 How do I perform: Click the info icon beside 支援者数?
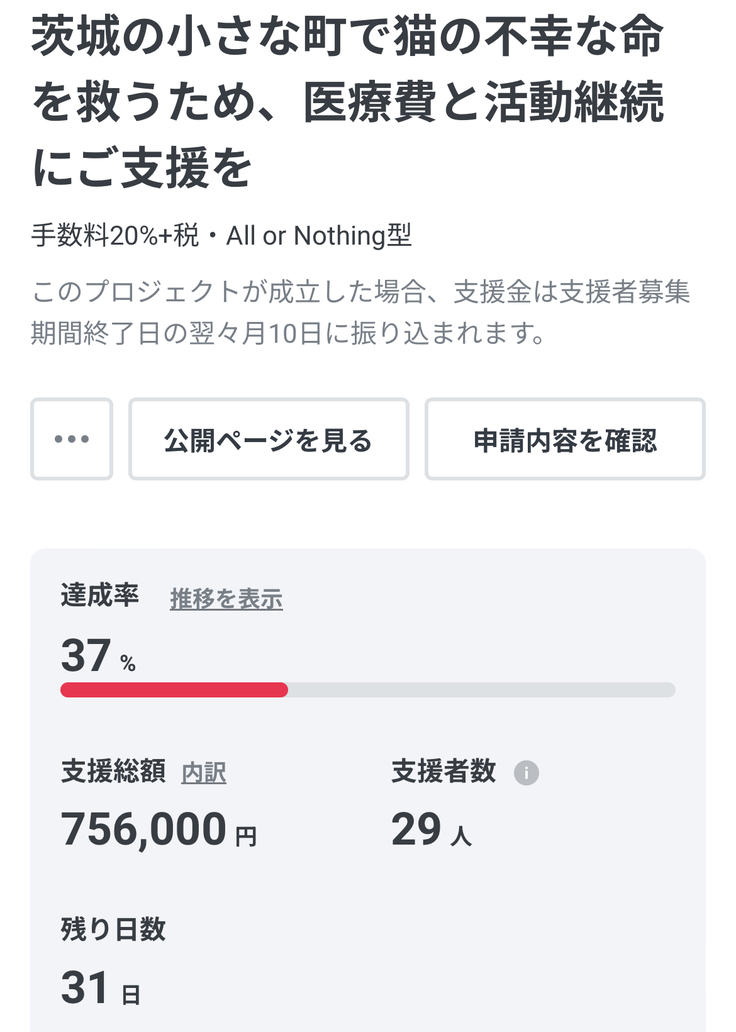tap(526, 773)
